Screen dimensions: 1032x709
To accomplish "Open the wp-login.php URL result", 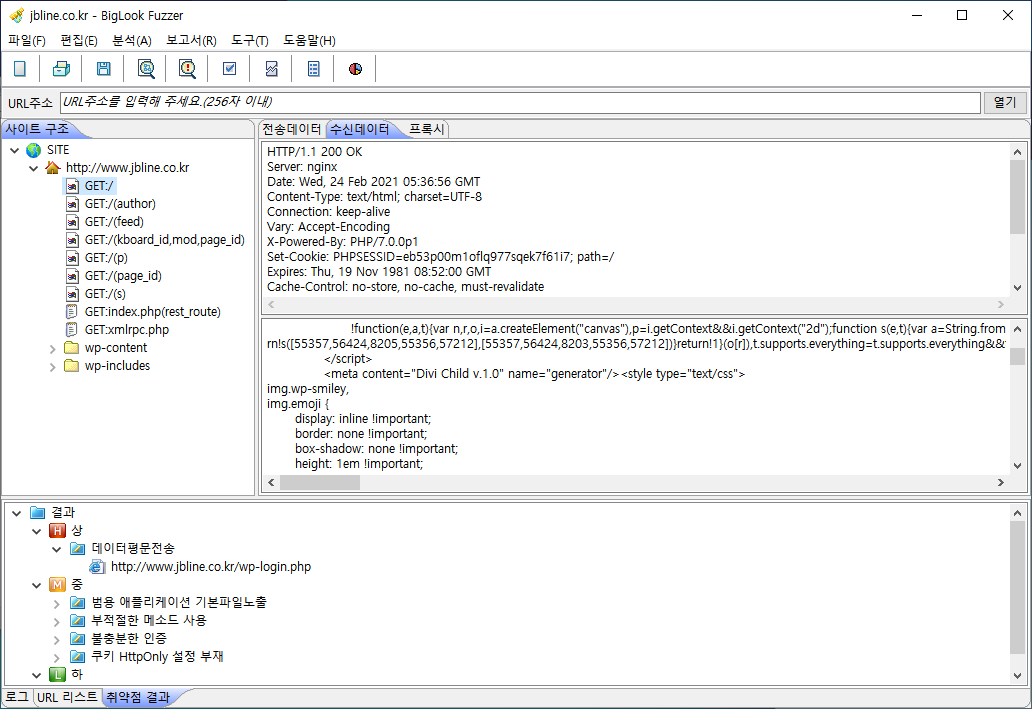I will point(210,566).
